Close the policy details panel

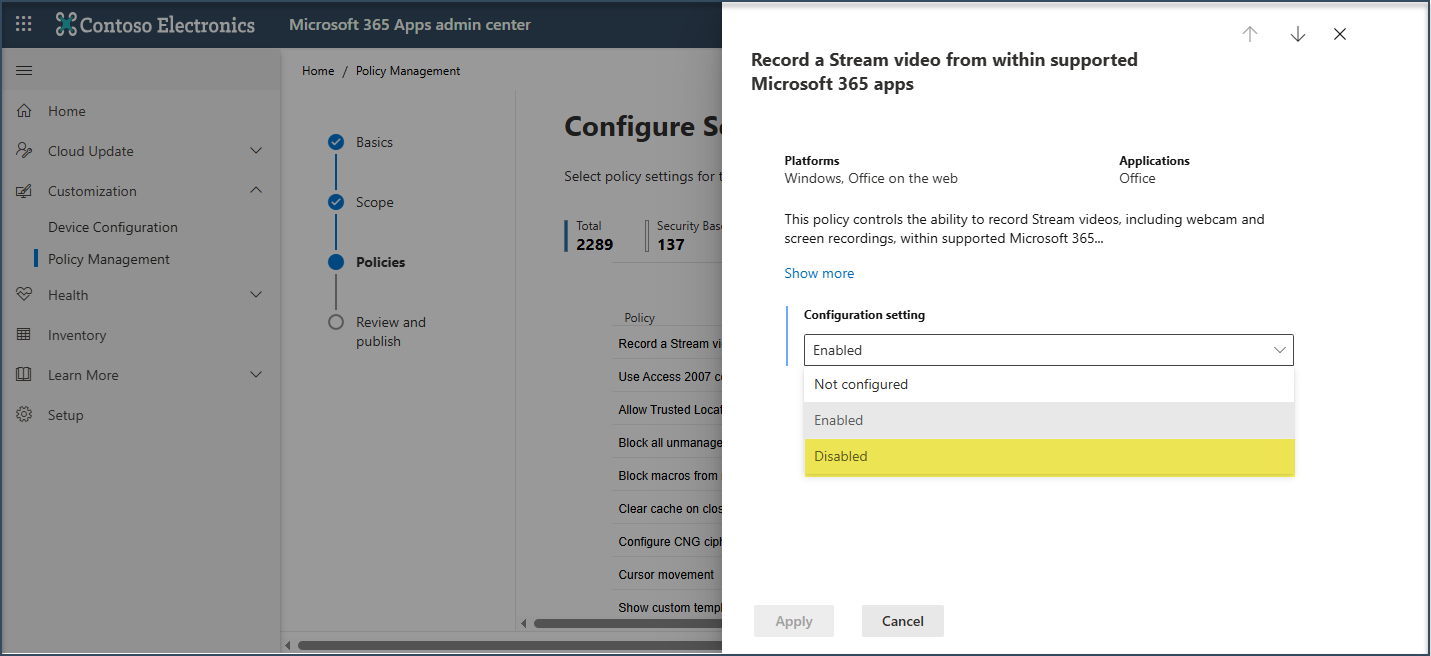coord(1340,34)
